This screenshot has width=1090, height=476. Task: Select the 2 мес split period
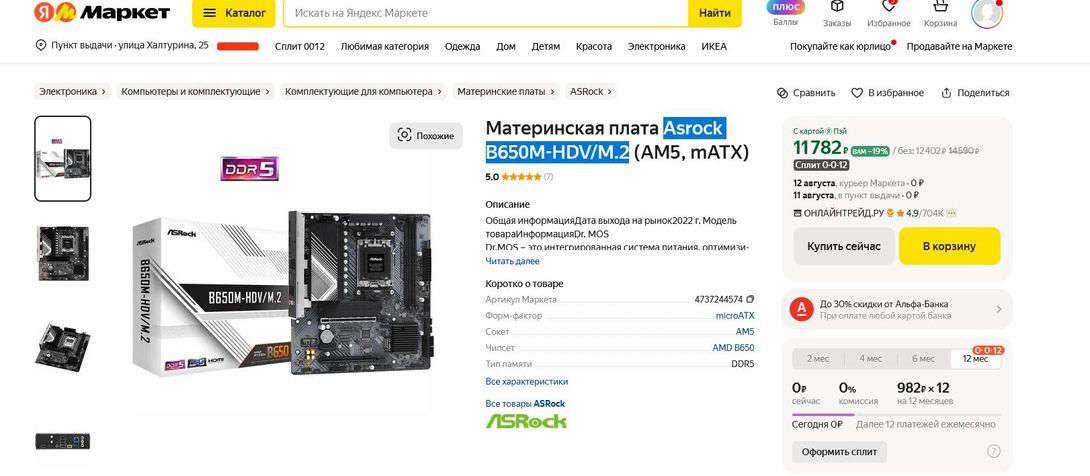pos(818,359)
